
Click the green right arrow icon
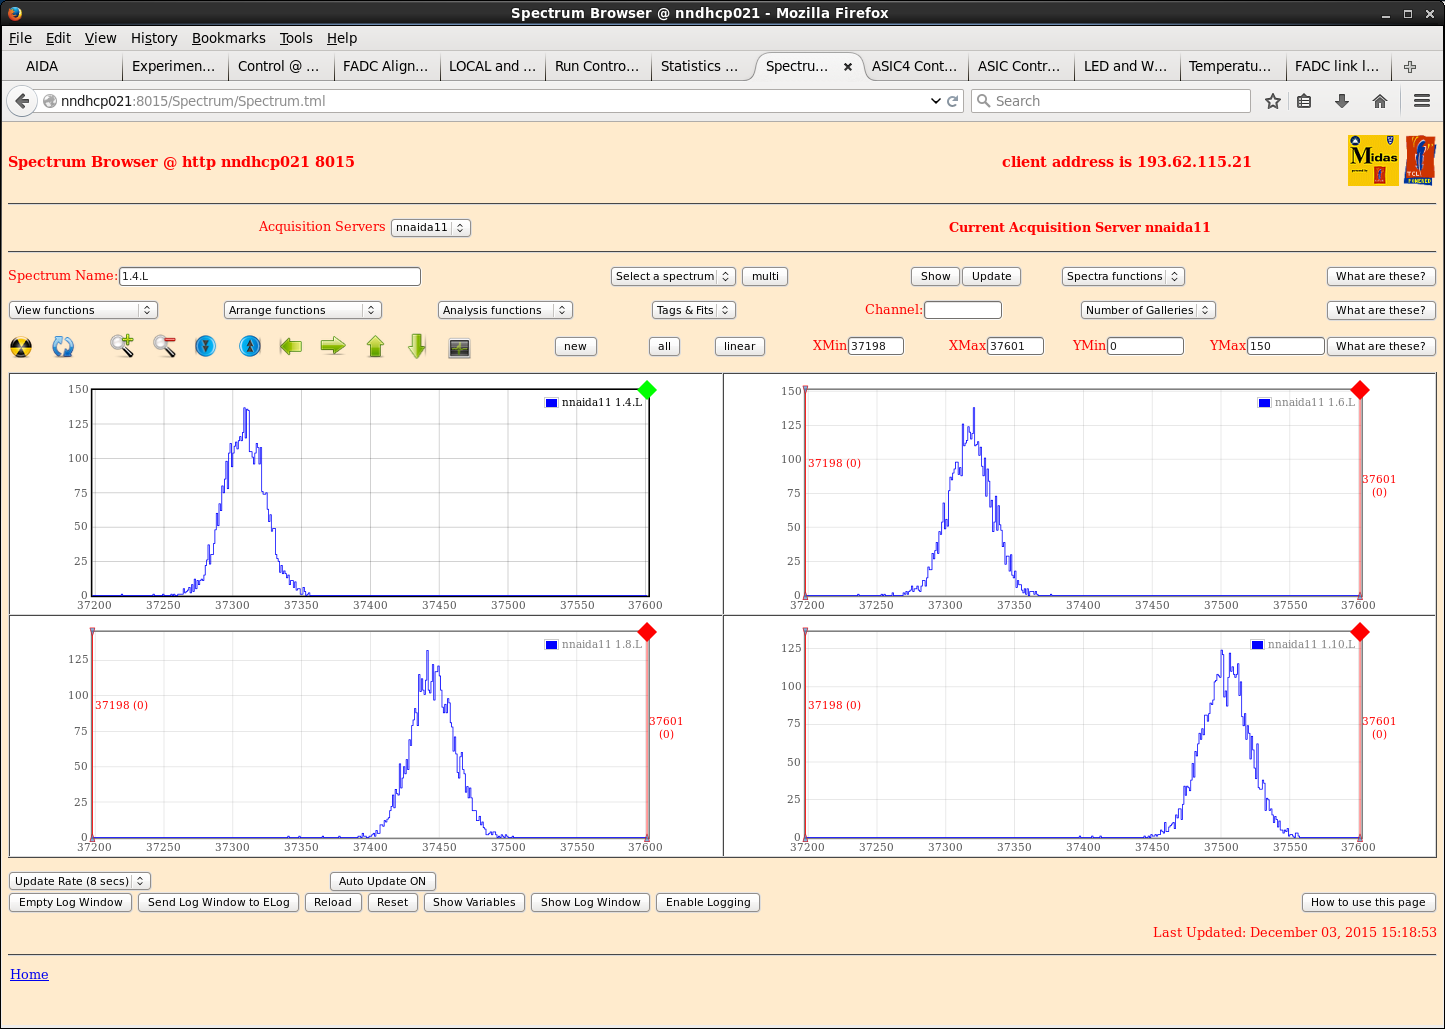[333, 346]
